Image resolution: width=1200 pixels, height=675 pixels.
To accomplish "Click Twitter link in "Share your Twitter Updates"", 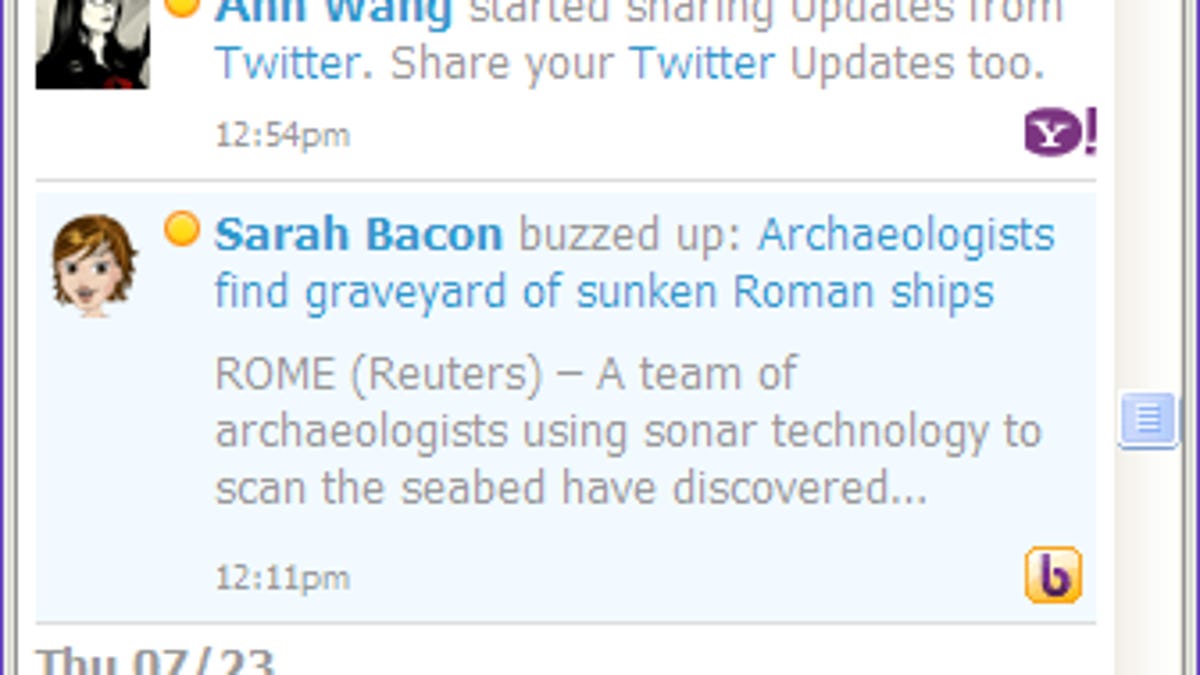I will click(701, 64).
